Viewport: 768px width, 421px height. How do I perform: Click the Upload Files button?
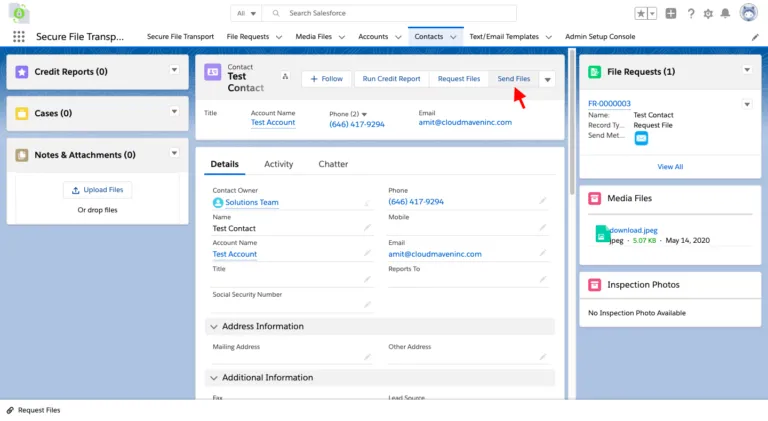click(x=97, y=190)
